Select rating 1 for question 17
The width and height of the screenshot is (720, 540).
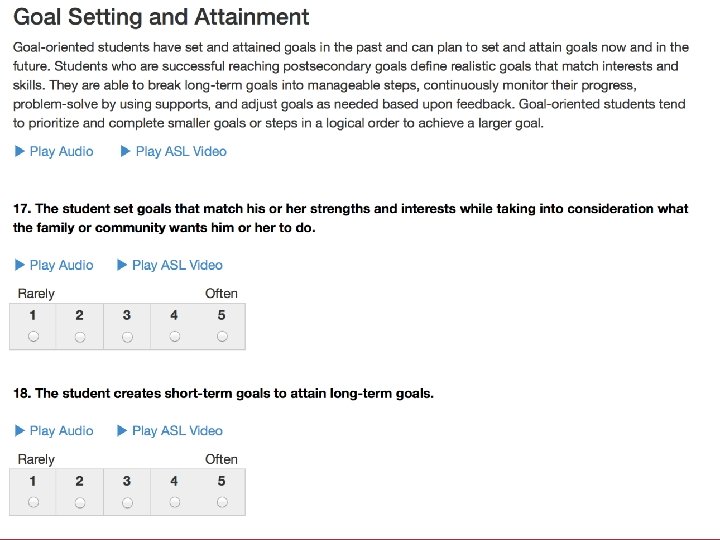tap(33, 337)
